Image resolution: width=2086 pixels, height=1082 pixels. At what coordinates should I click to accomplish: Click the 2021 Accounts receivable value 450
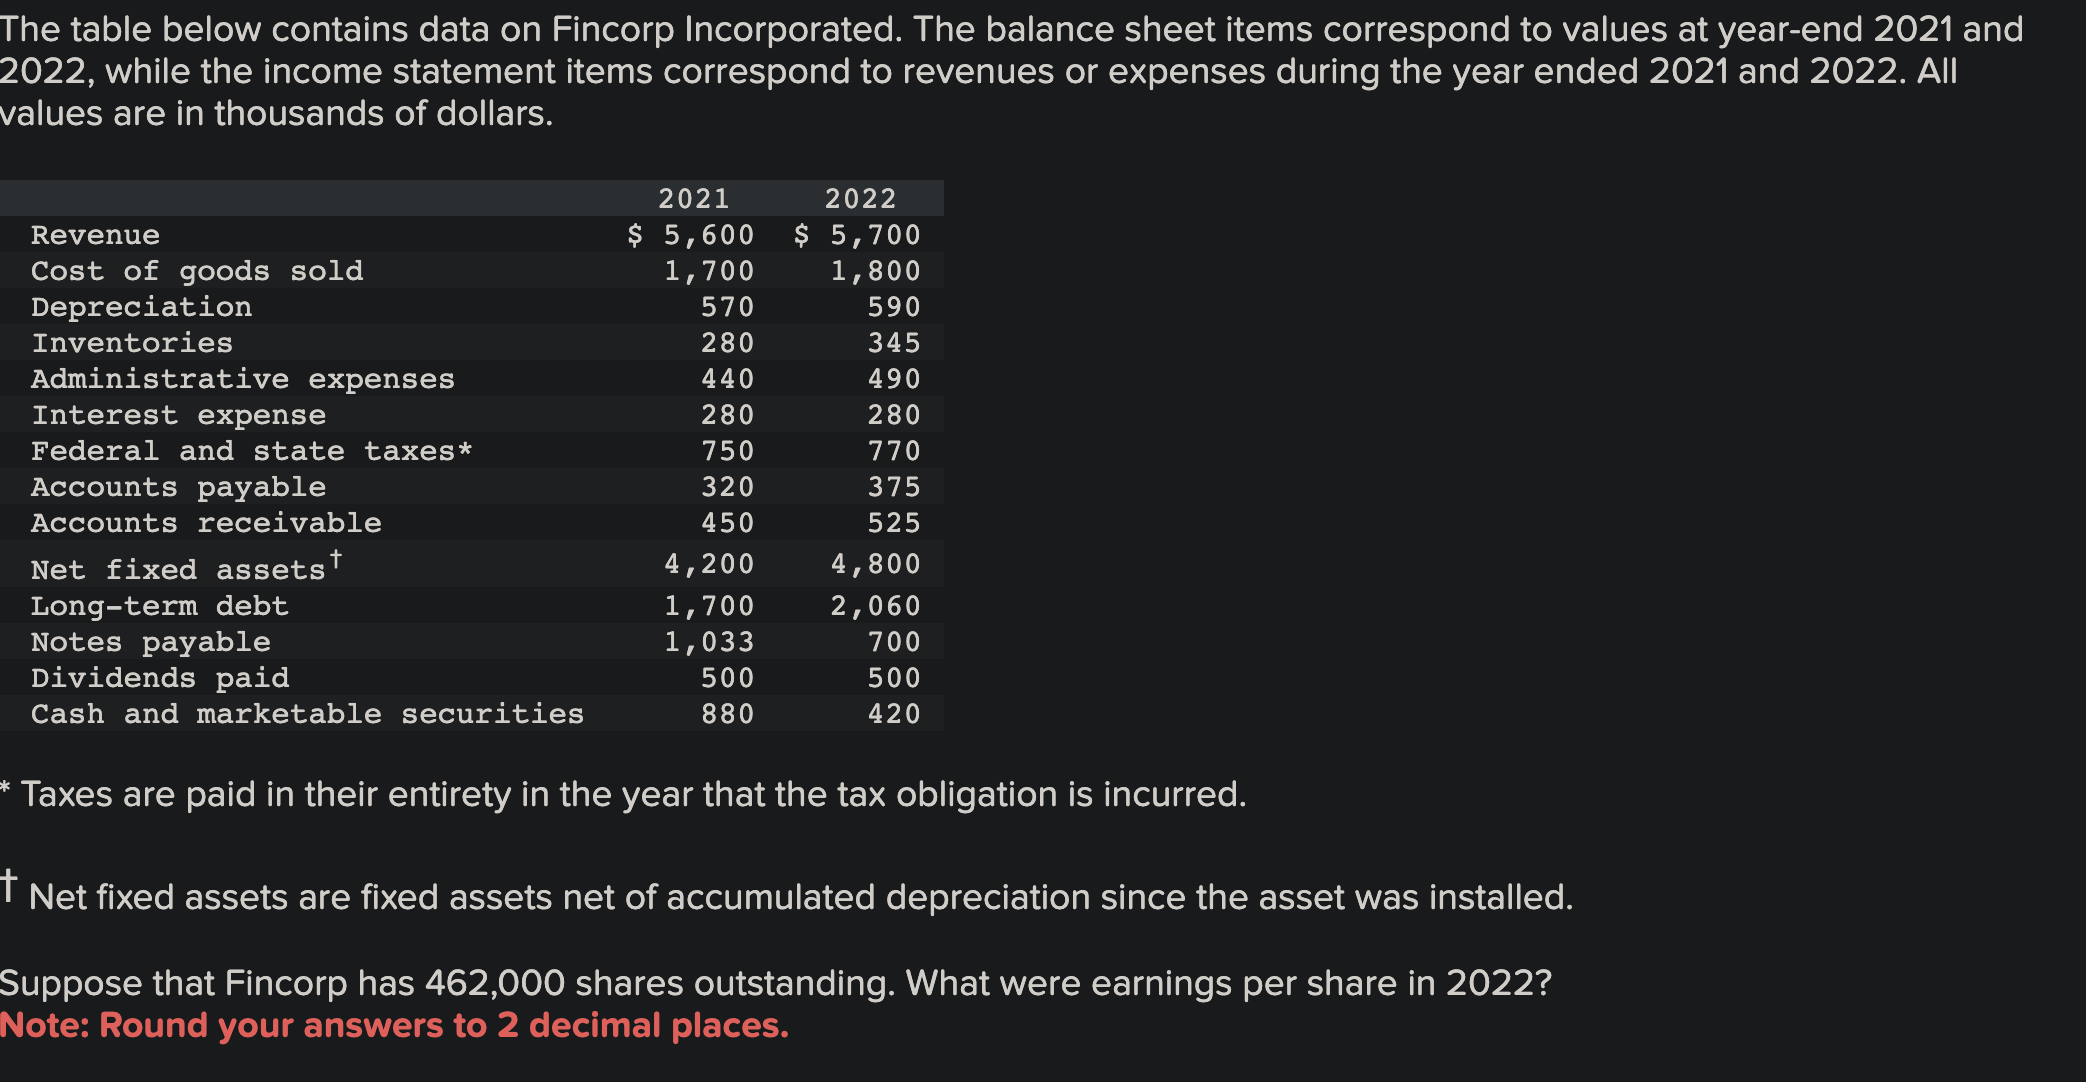[x=727, y=523]
